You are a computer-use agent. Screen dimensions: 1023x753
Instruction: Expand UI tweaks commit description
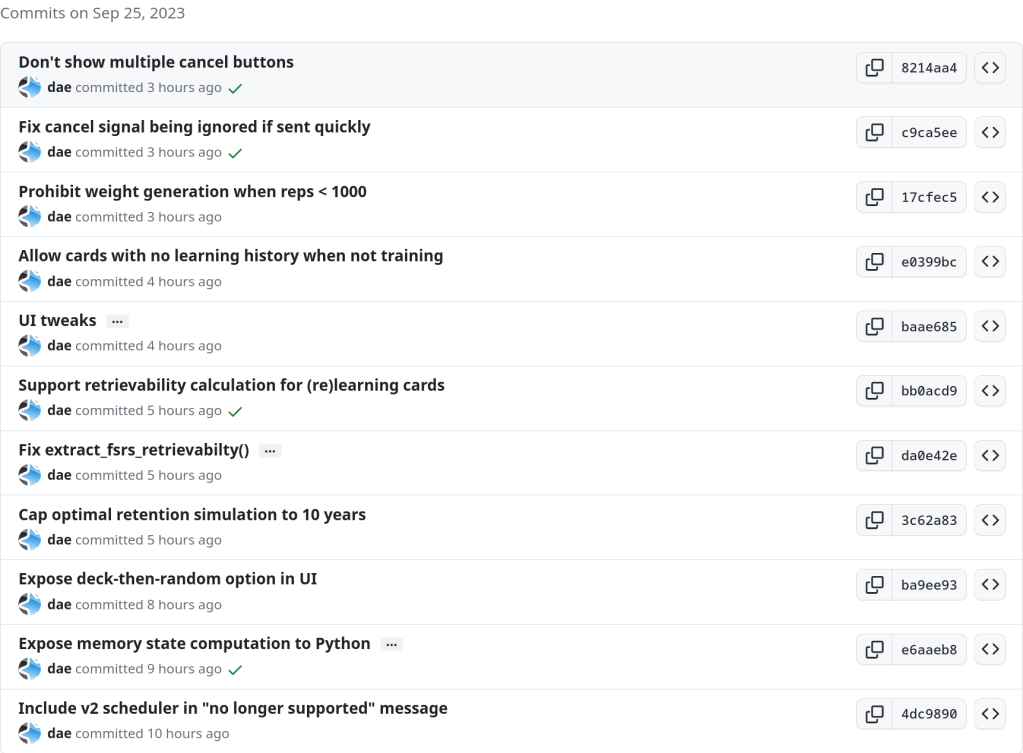tap(118, 321)
